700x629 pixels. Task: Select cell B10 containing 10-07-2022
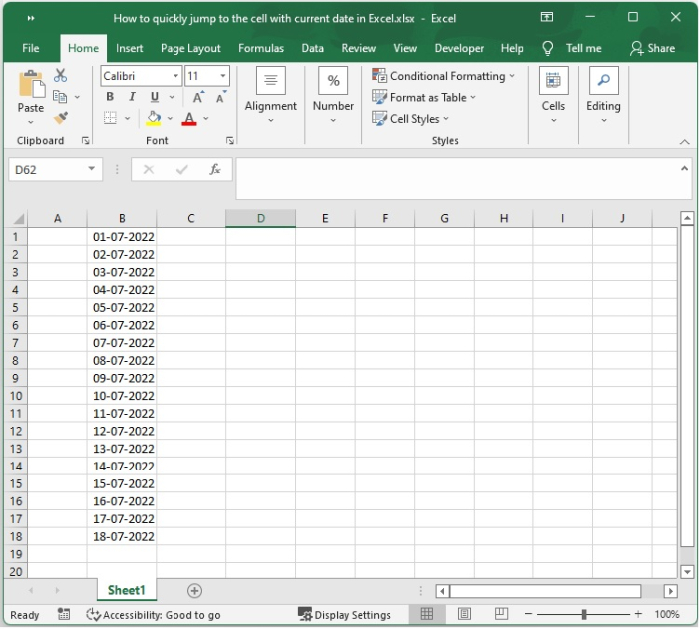point(122,396)
